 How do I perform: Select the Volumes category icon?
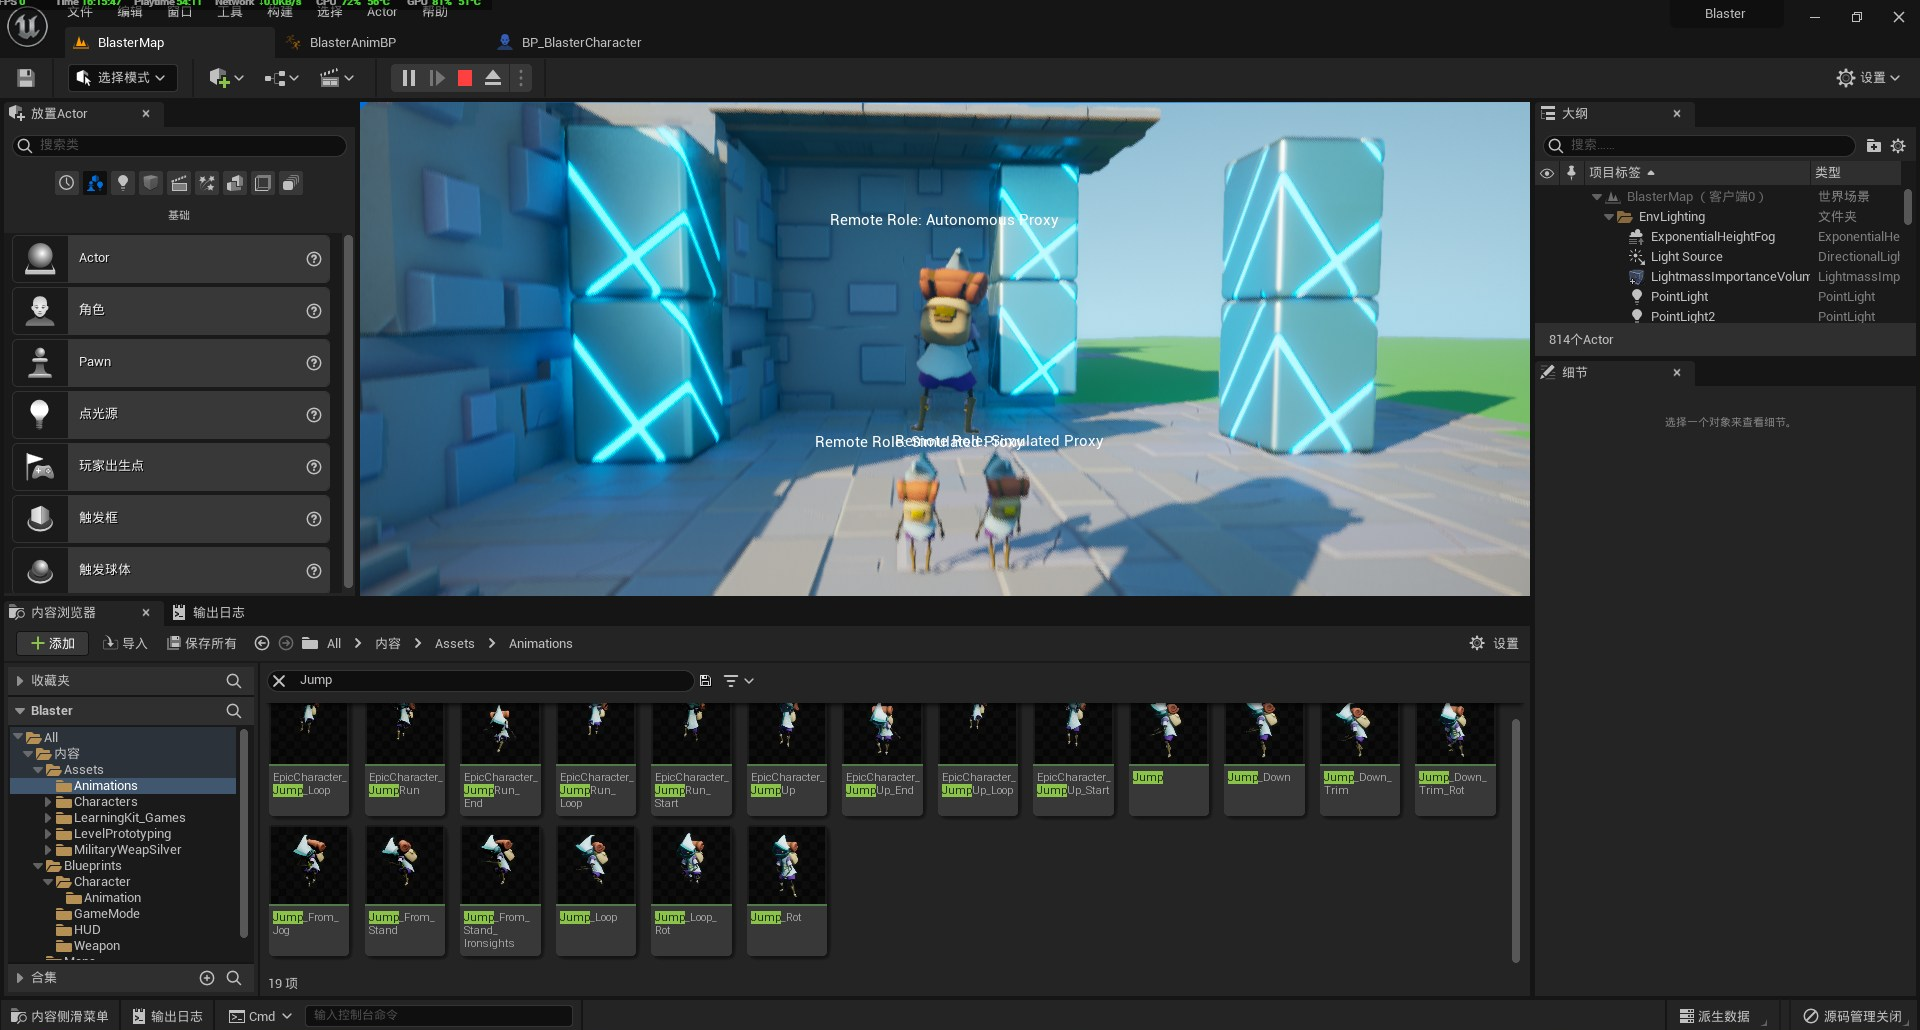263,183
